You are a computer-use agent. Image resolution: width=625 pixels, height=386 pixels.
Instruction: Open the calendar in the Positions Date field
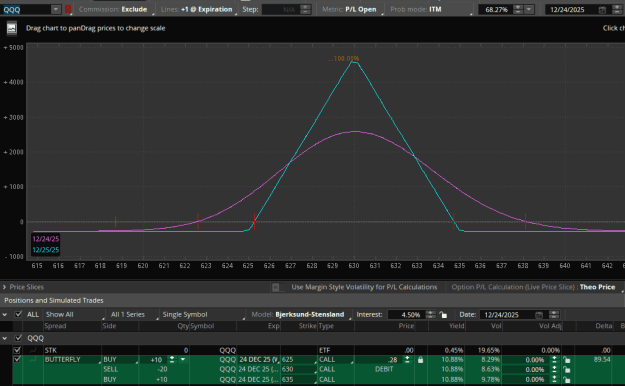pyautogui.click(x=539, y=315)
